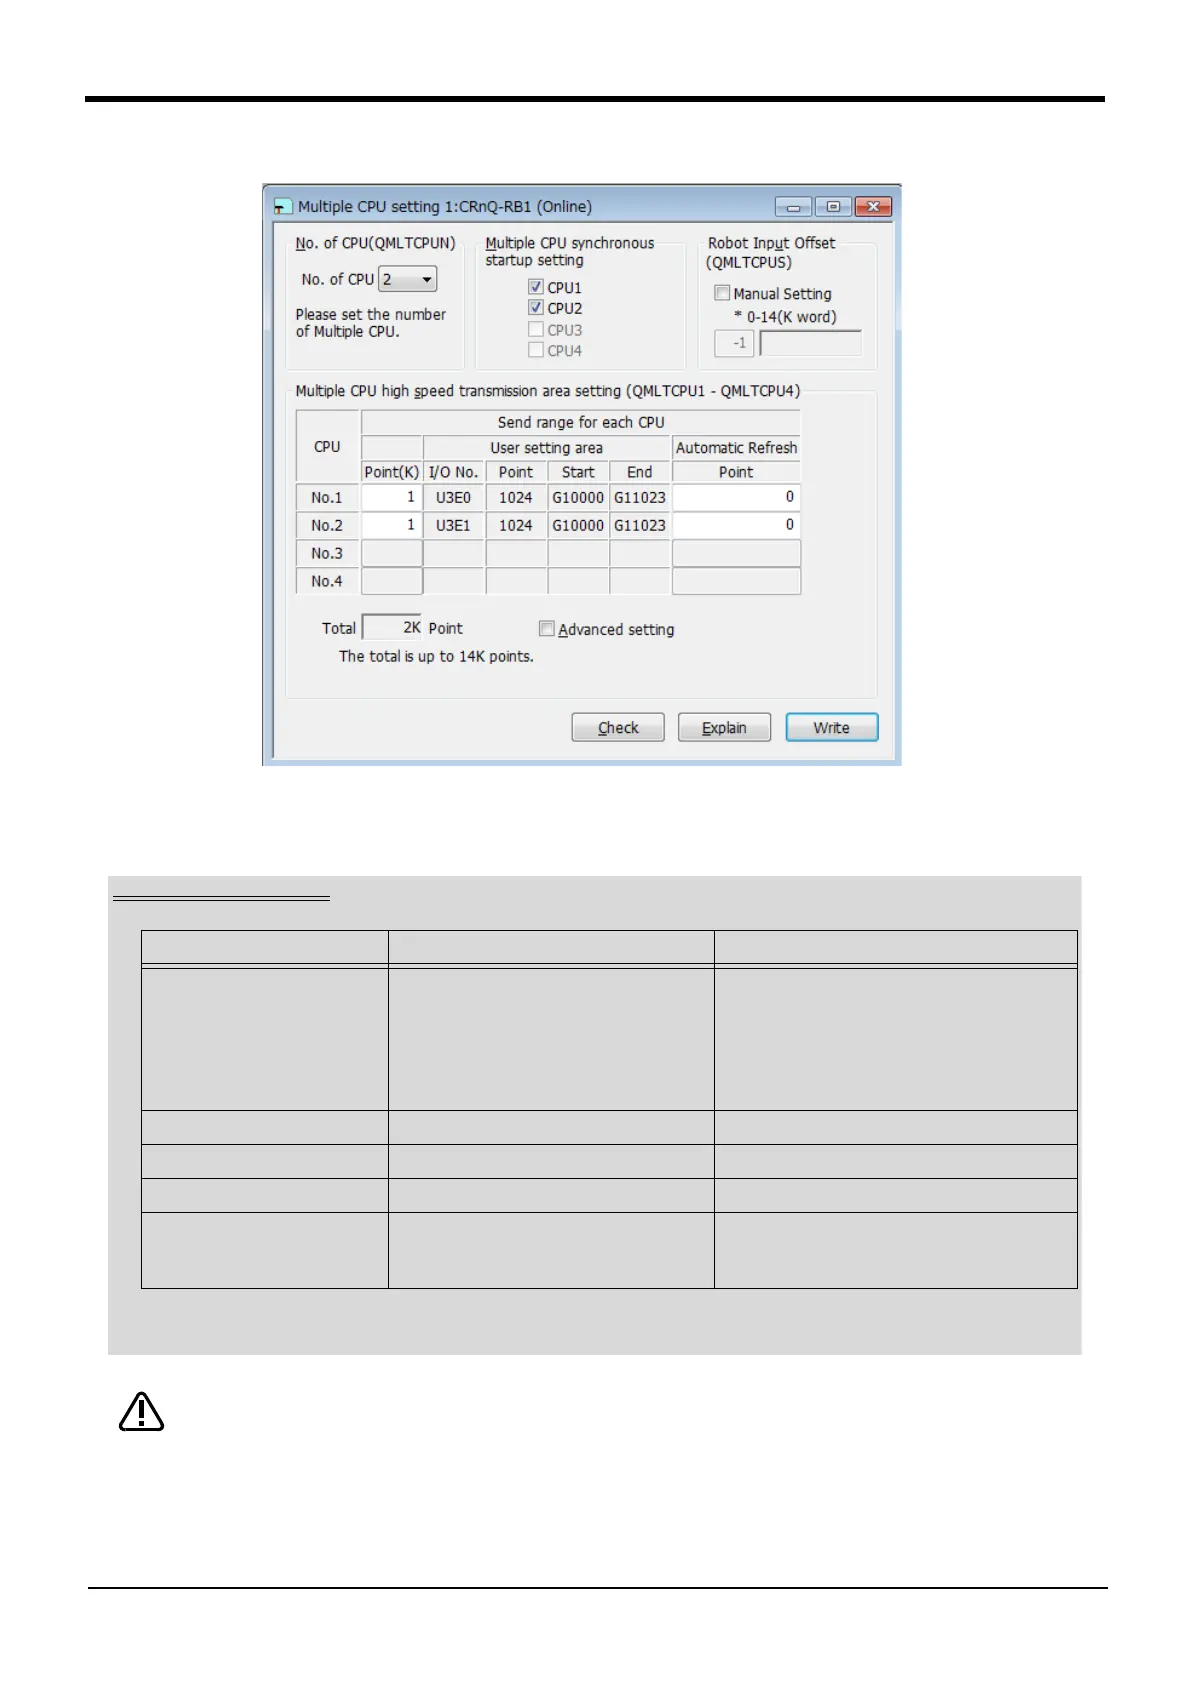Image resolution: width=1190 pixels, height=1684 pixels.
Task: Maximize the Multiple CPU setting window
Action: [x=833, y=207]
